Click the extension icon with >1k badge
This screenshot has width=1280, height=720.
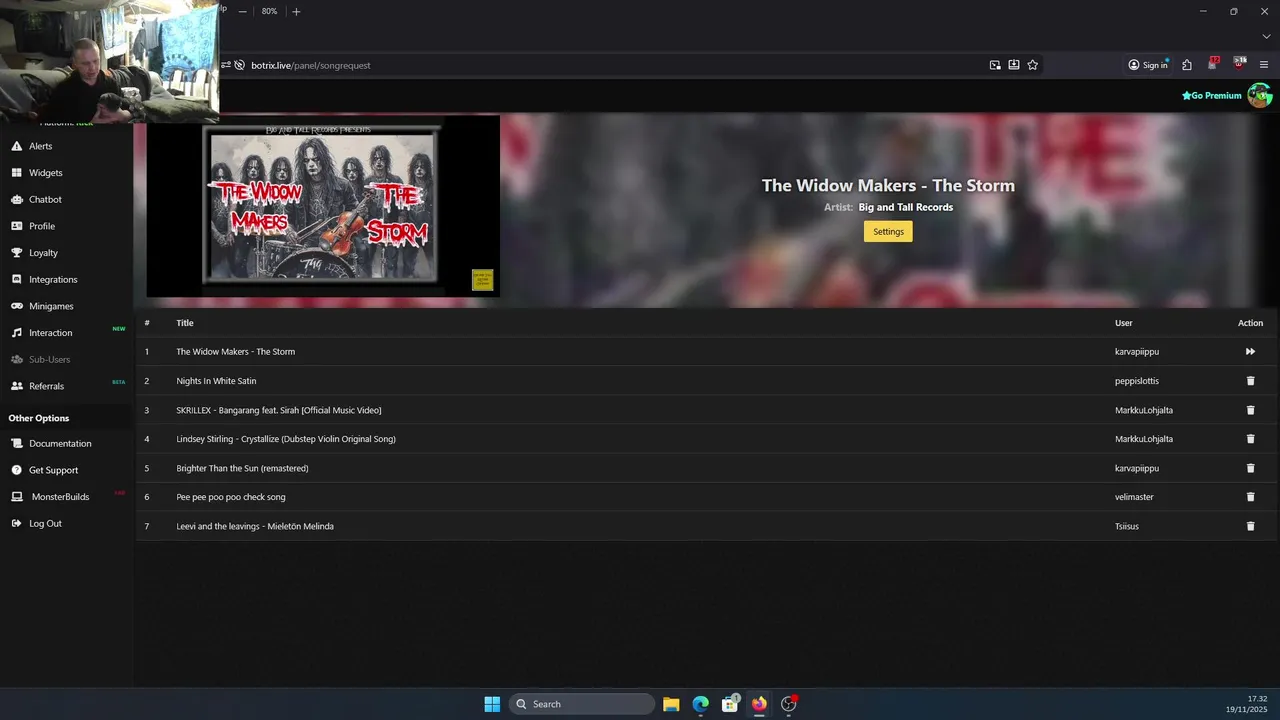(1239, 64)
